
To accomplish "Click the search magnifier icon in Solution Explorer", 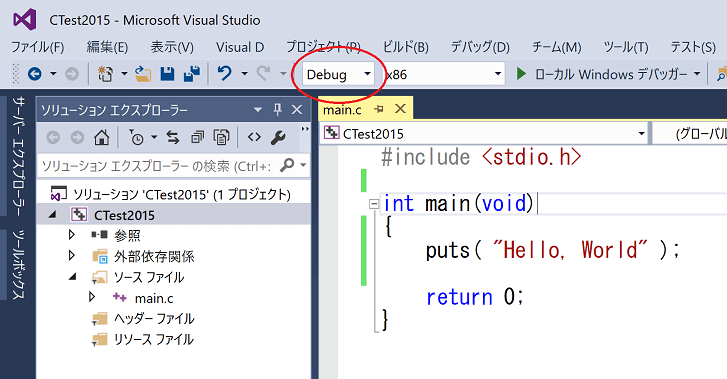I will coord(287,165).
